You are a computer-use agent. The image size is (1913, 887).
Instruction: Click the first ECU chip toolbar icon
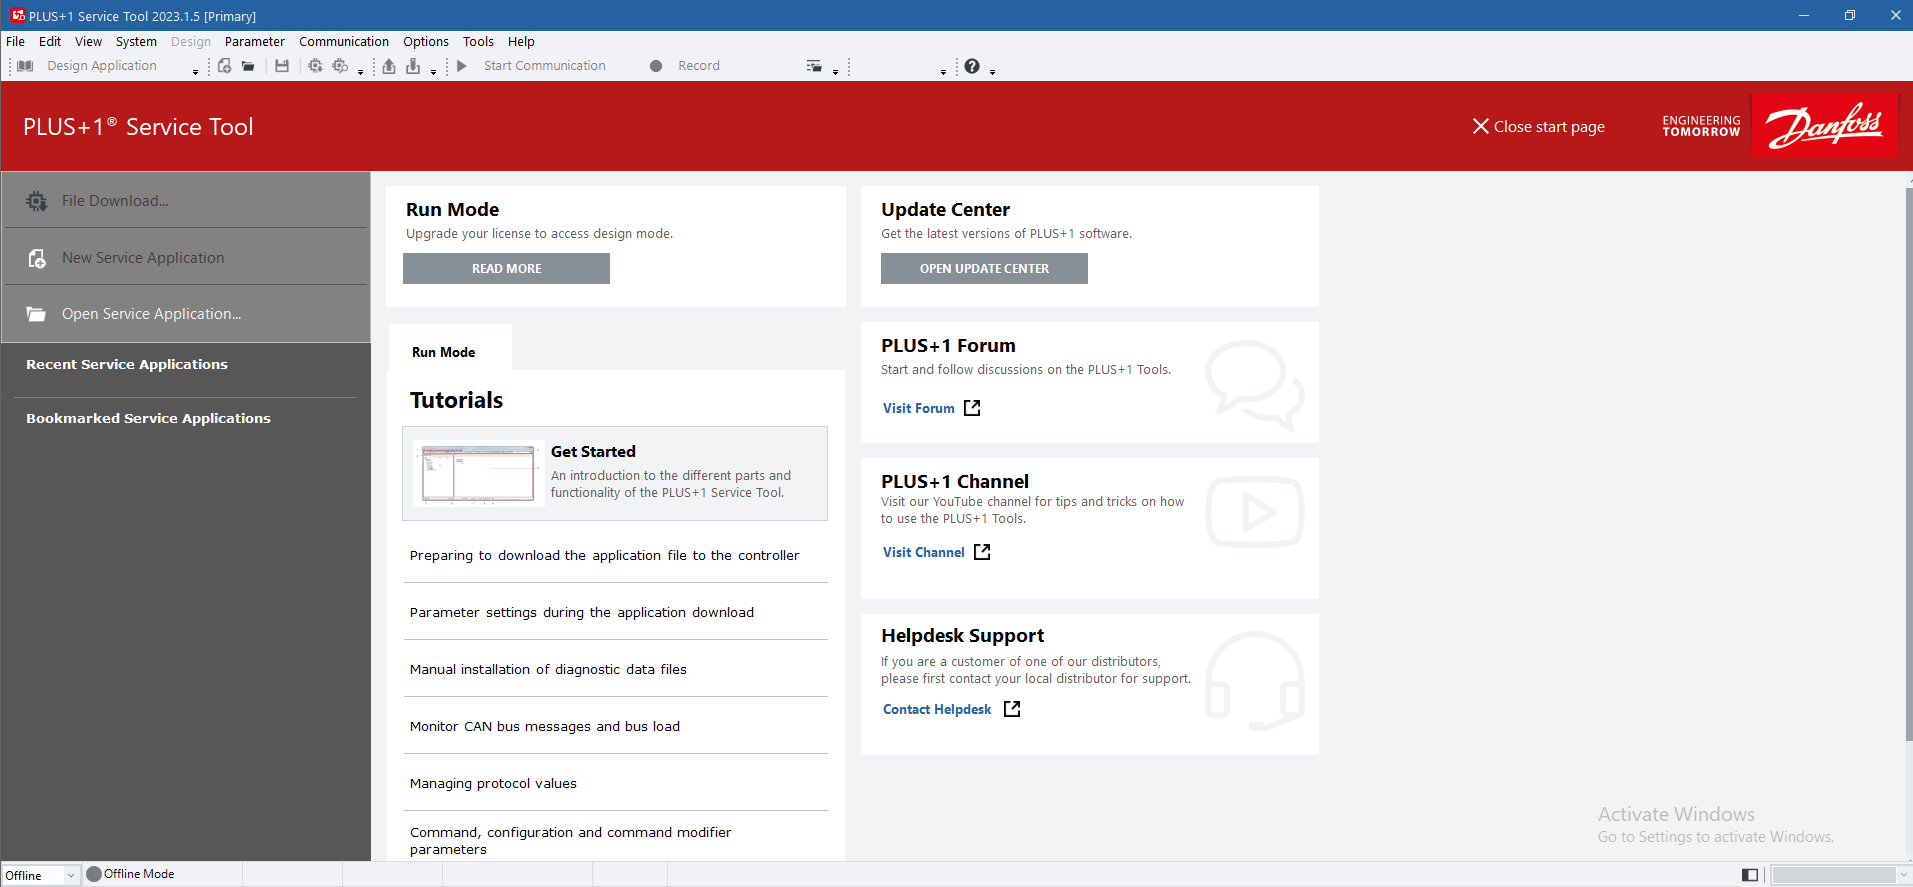[315, 66]
